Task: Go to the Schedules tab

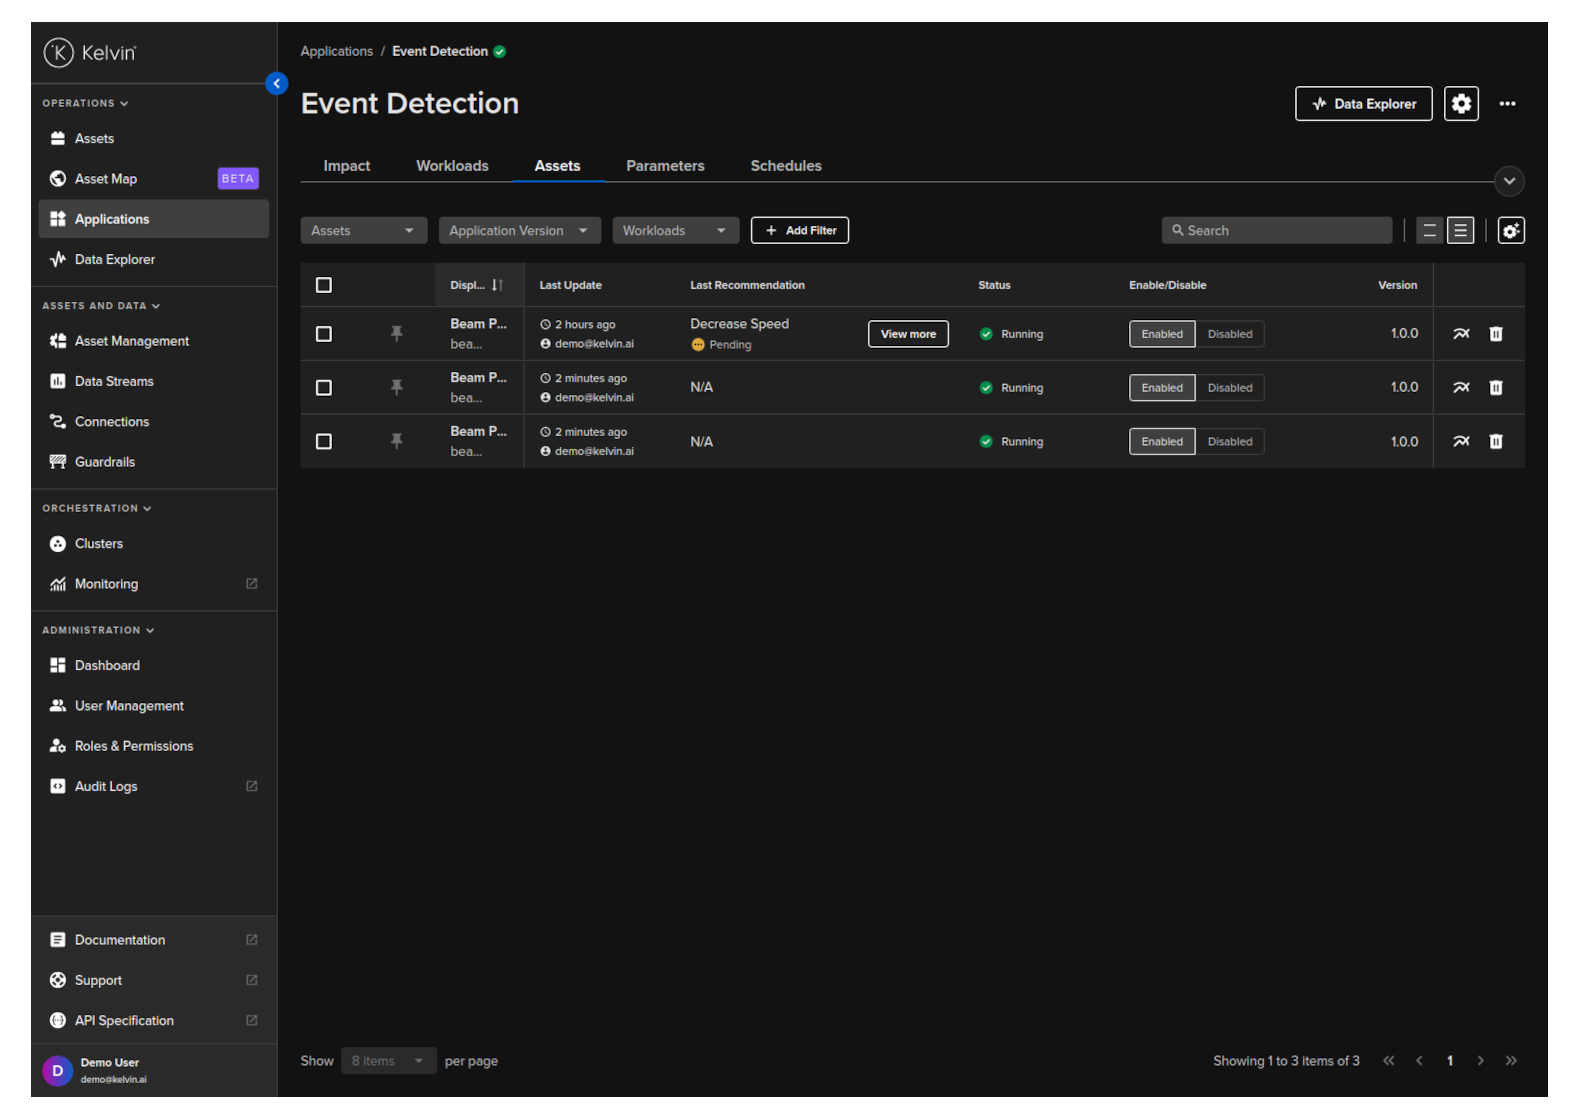Action: [786, 166]
